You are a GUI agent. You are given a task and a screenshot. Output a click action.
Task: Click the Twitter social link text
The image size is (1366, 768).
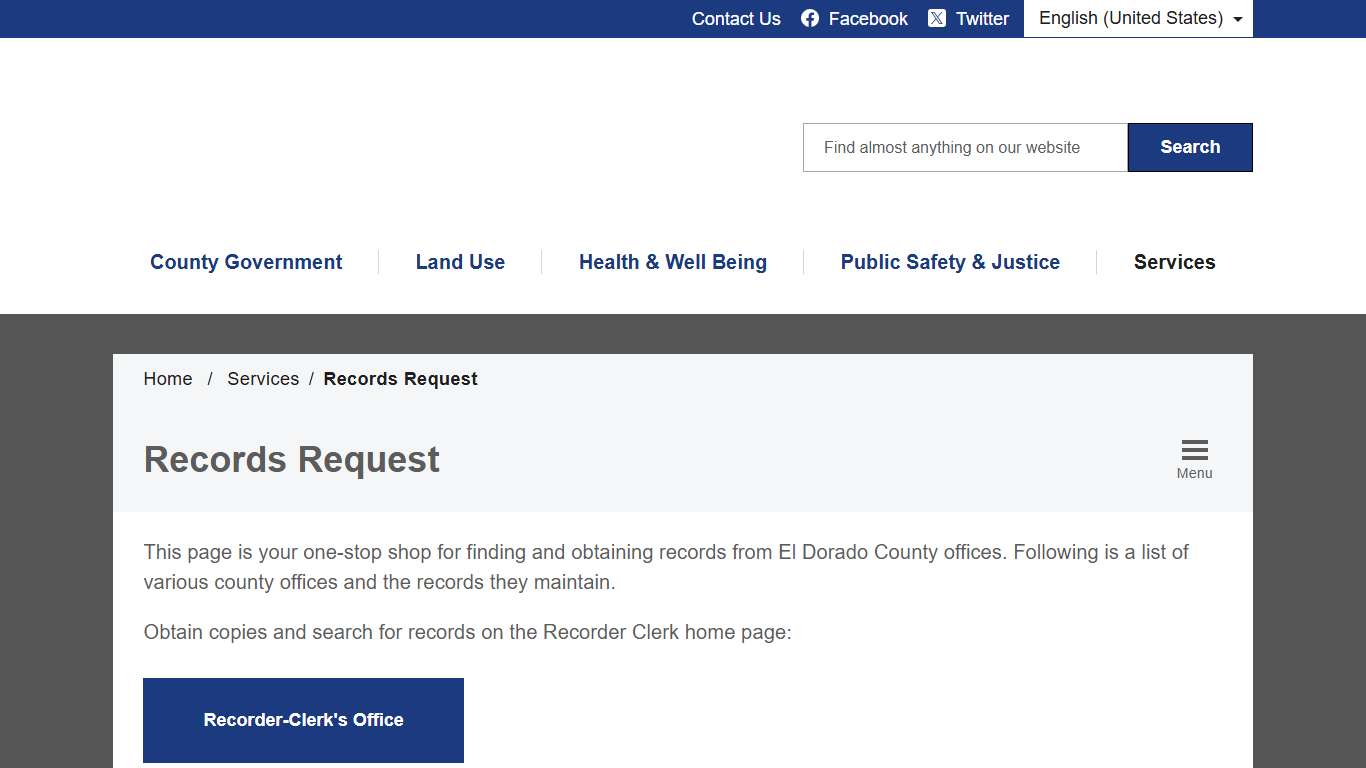[981, 18]
